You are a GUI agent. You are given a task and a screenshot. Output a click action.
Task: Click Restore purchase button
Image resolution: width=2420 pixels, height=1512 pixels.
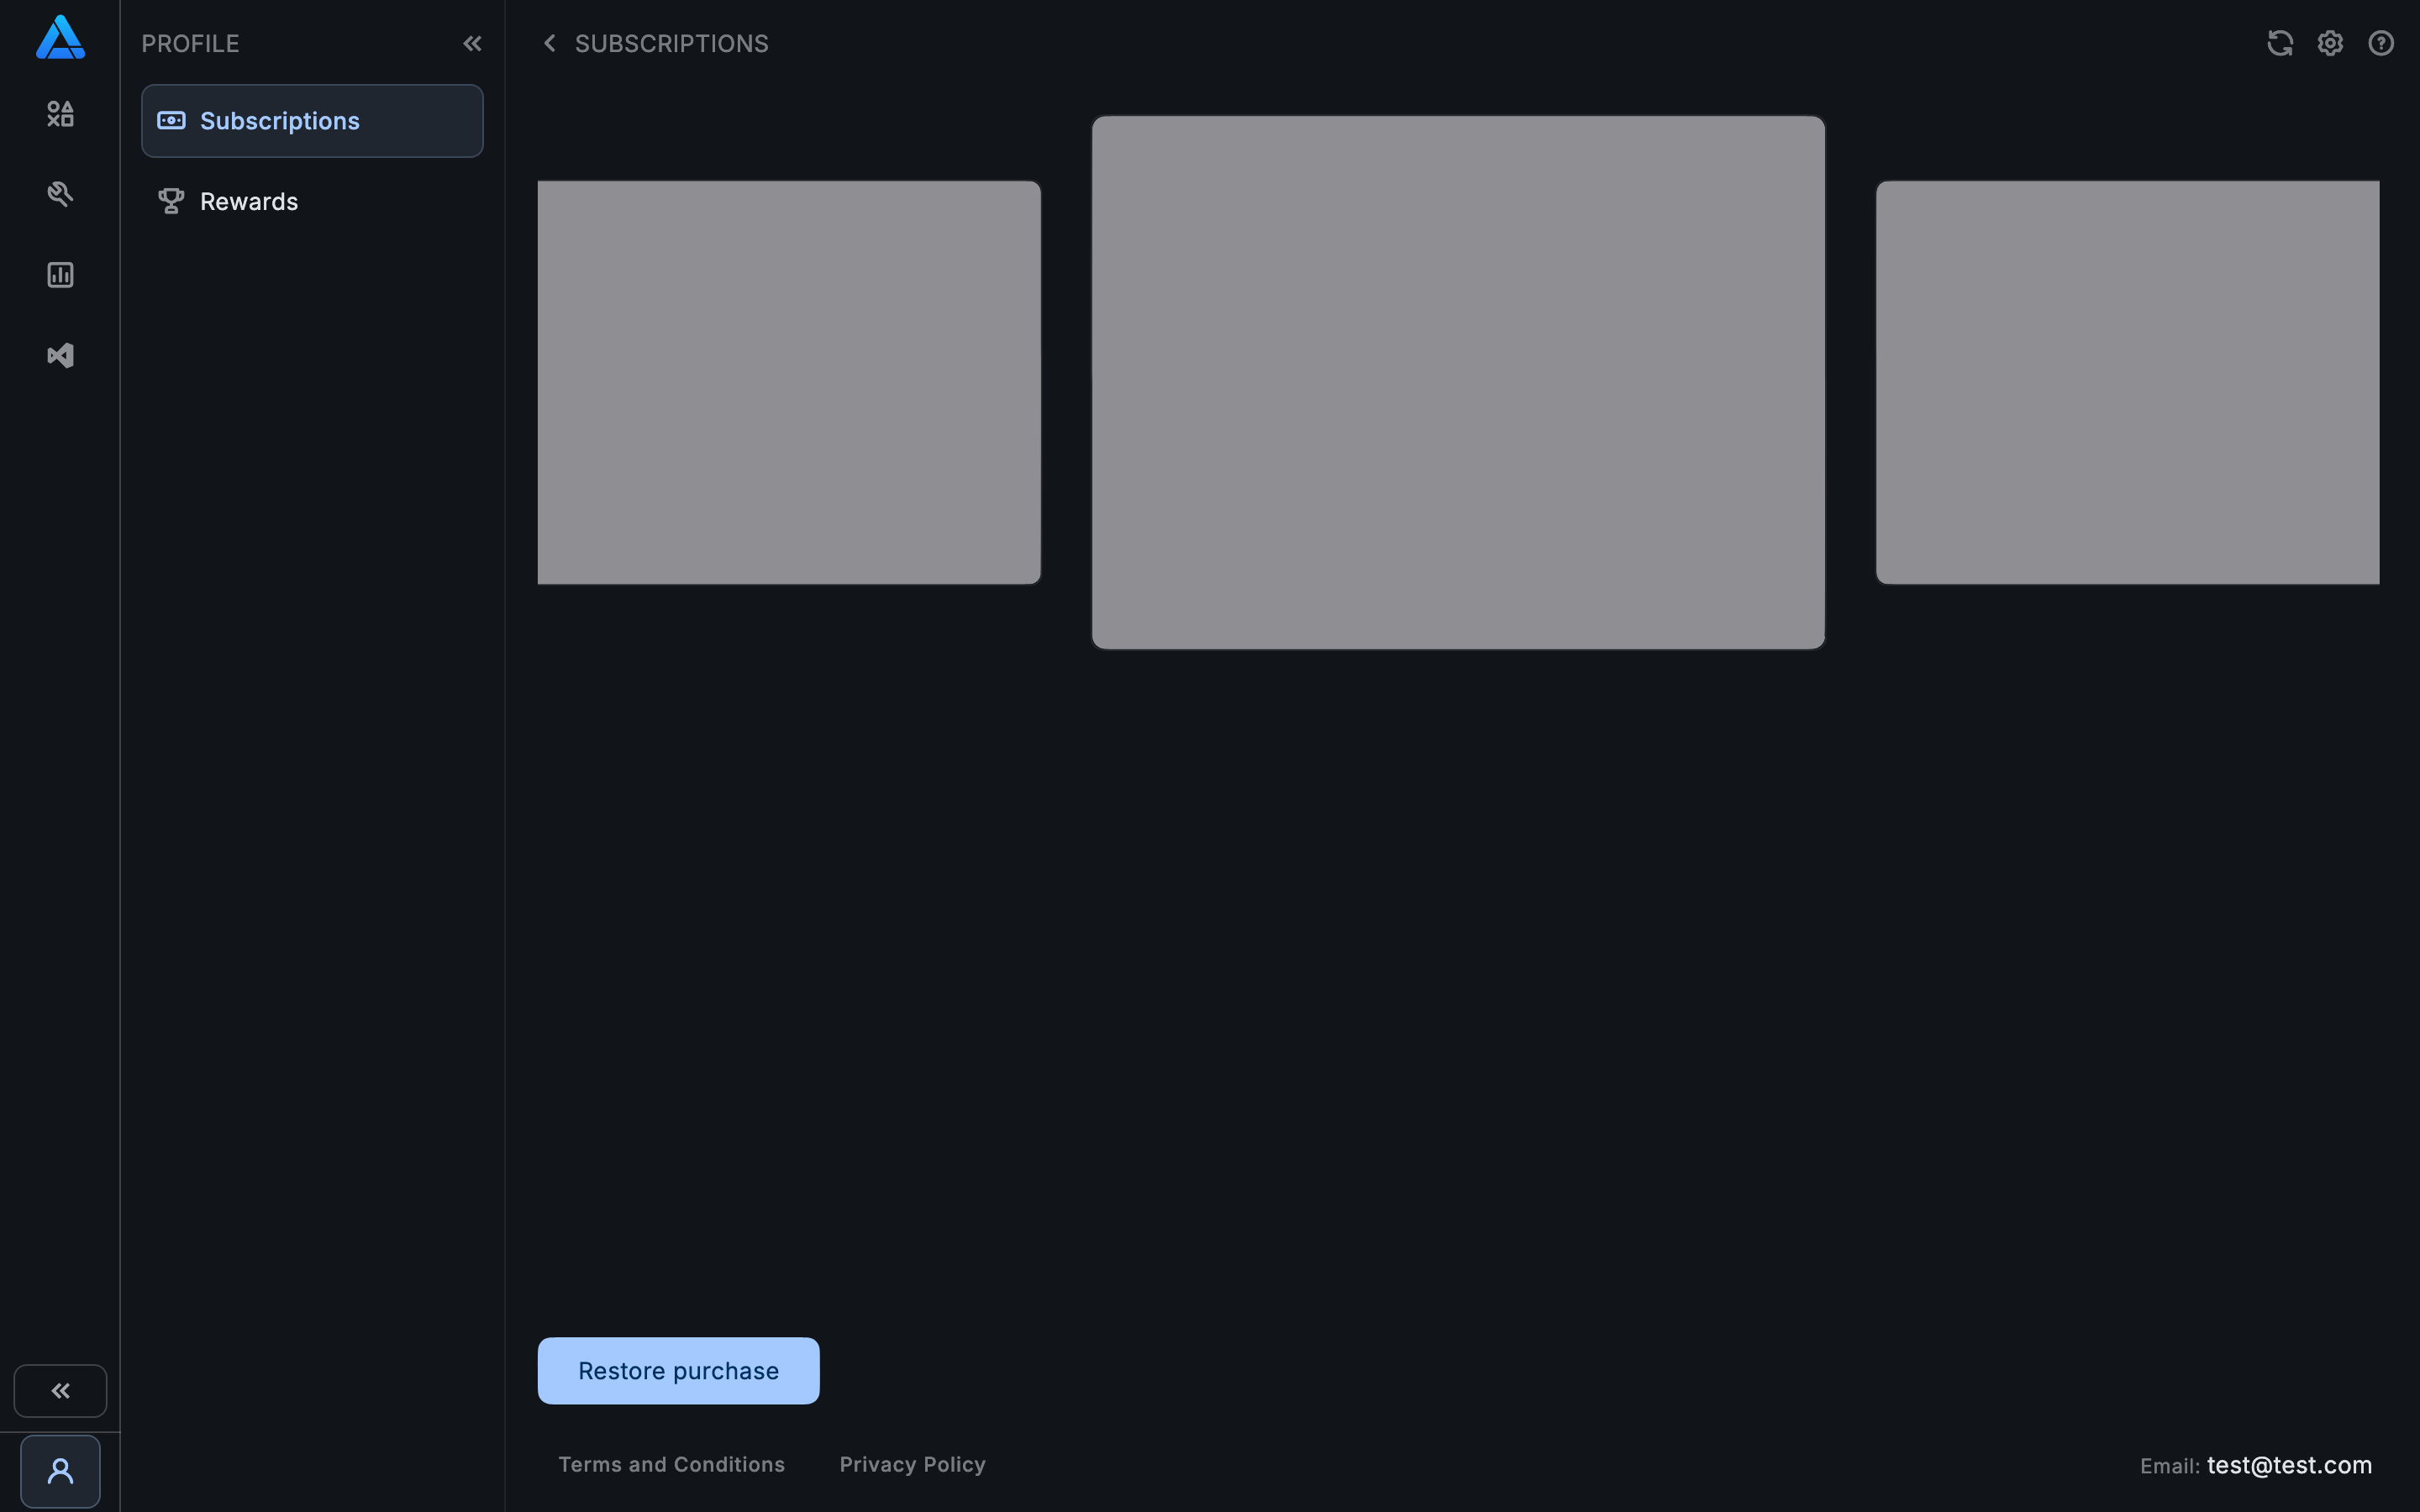[678, 1370]
